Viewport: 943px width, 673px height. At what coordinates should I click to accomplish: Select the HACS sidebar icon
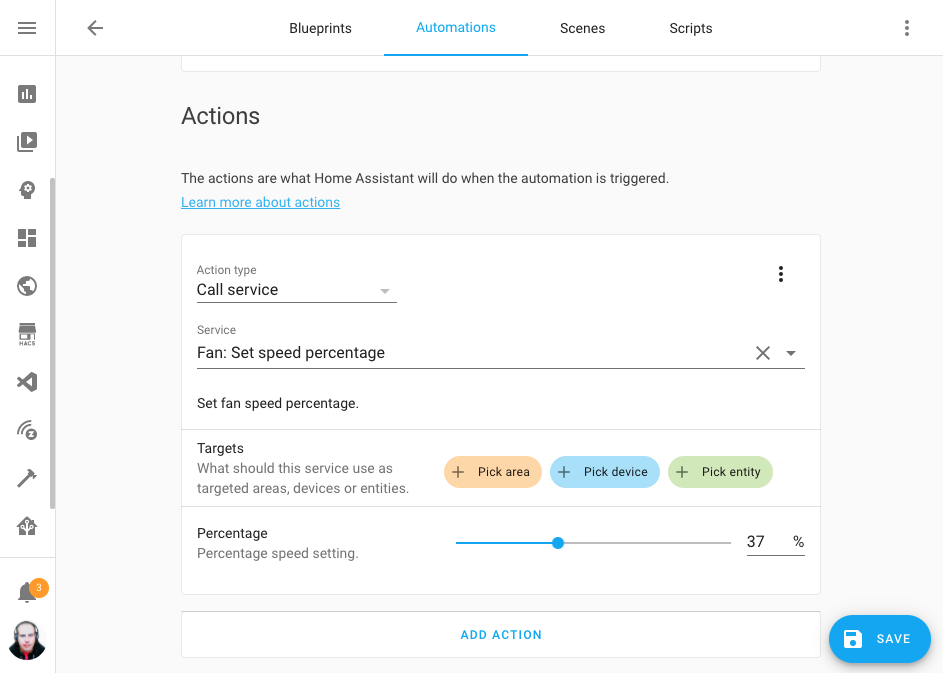(x=27, y=334)
